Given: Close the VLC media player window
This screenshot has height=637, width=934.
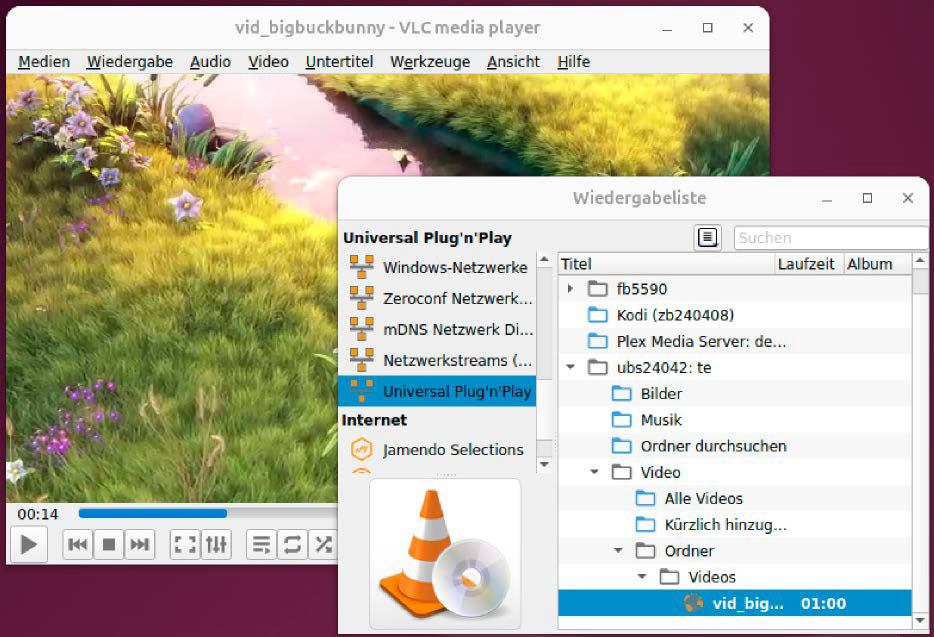Looking at the screenshot, I should (748, 28).
